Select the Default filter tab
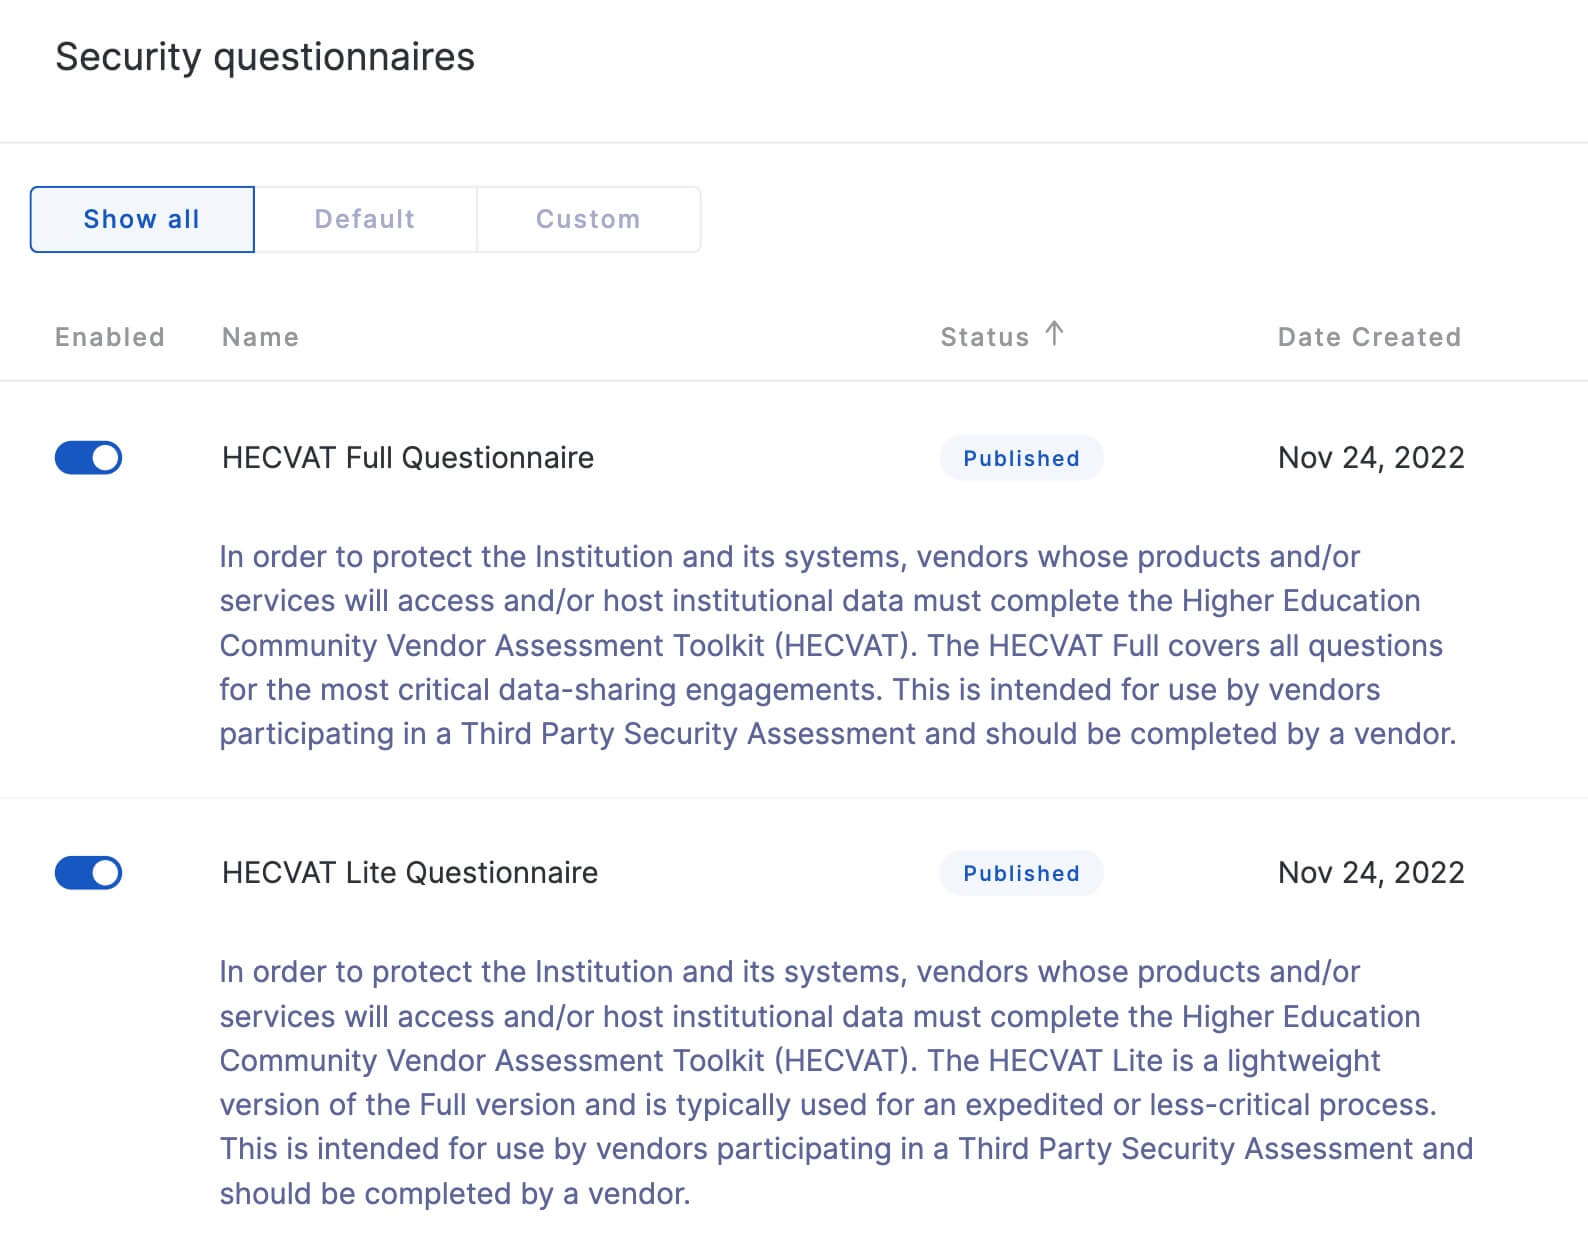 click(x=365, y=219)
